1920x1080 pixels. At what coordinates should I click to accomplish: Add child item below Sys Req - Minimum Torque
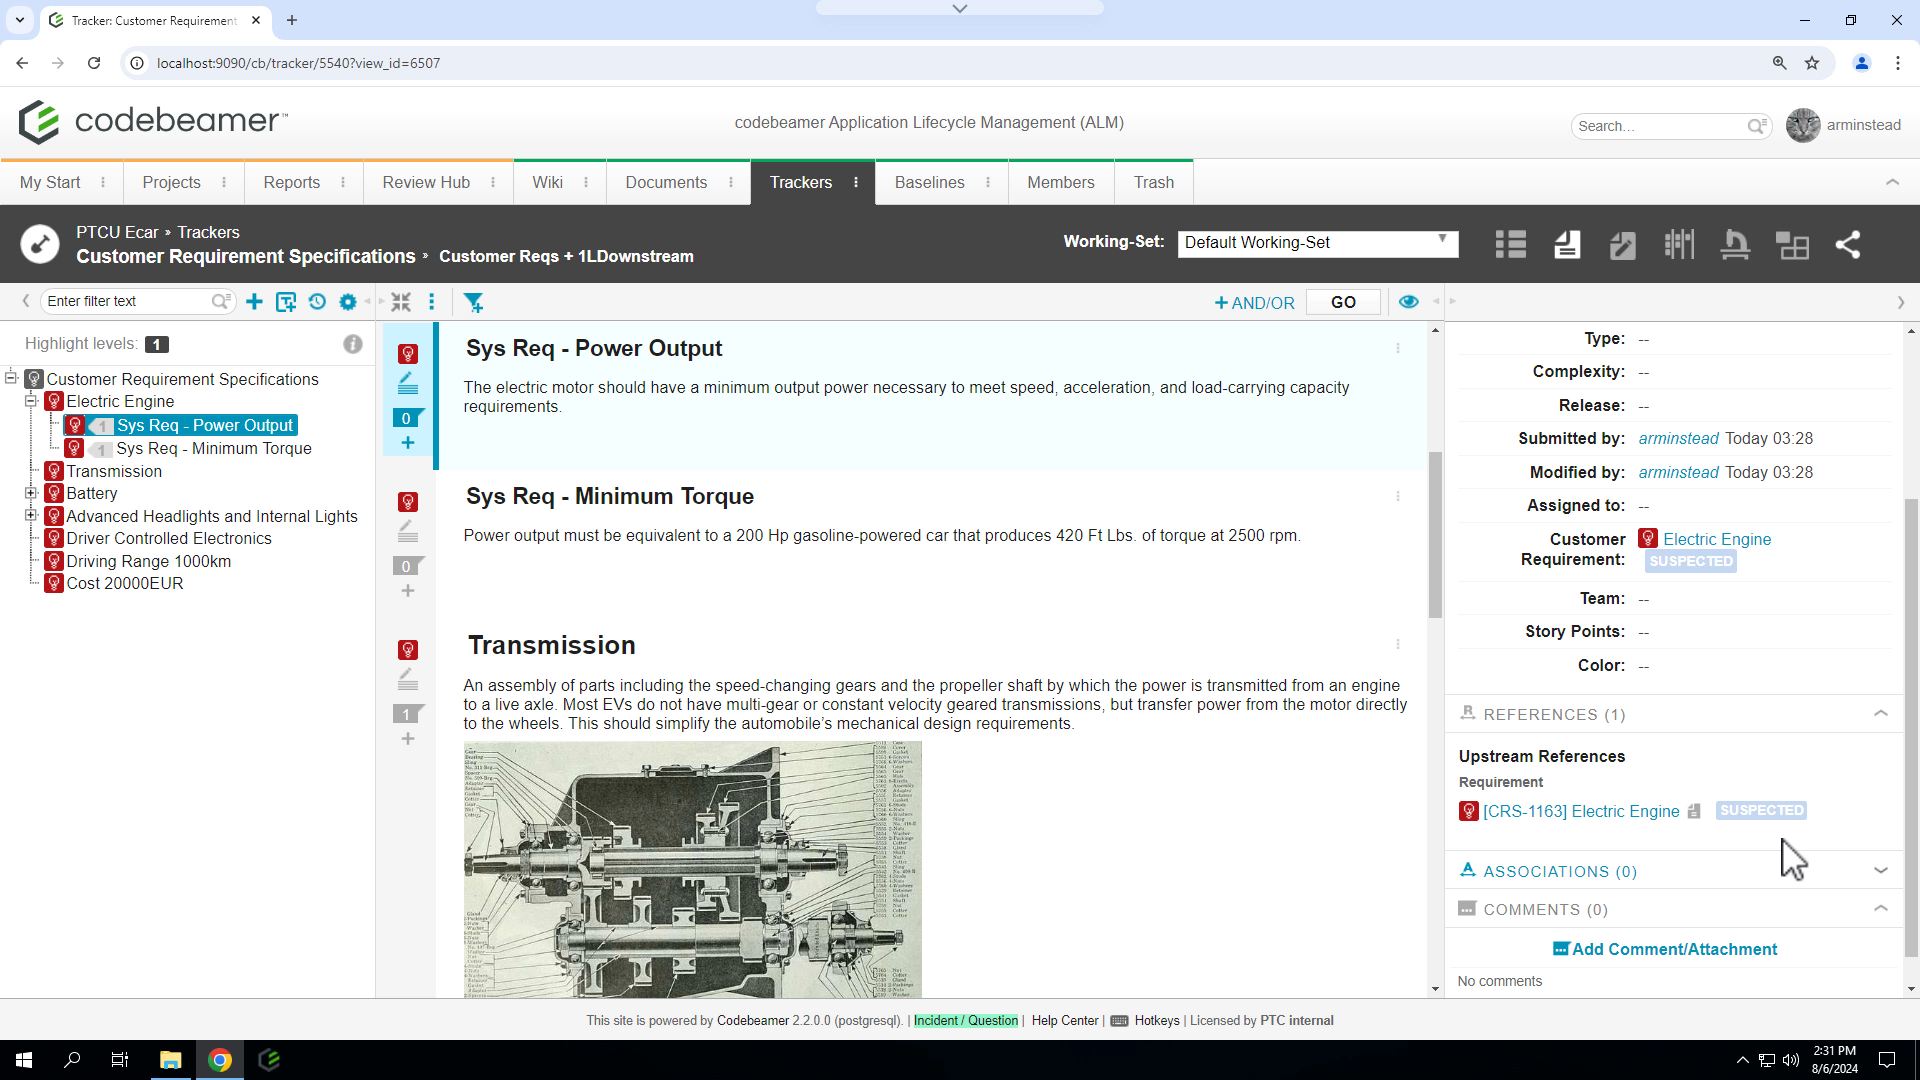click(x=408, y=591)
